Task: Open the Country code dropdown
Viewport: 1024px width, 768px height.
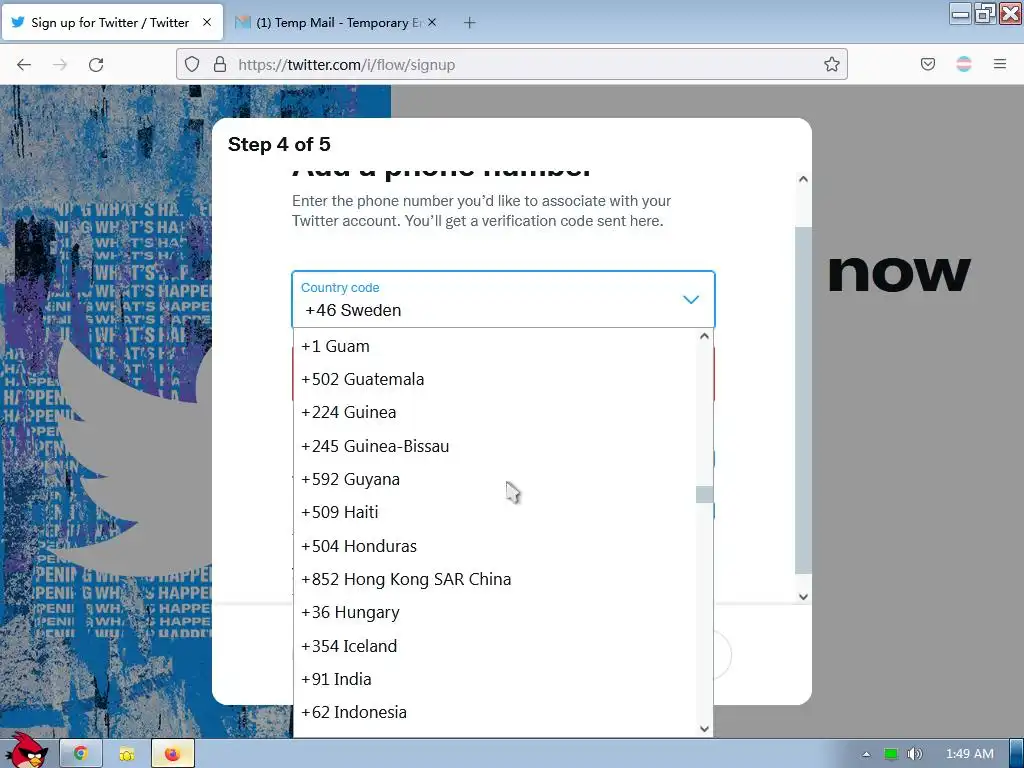Action: tap(503, 299)
